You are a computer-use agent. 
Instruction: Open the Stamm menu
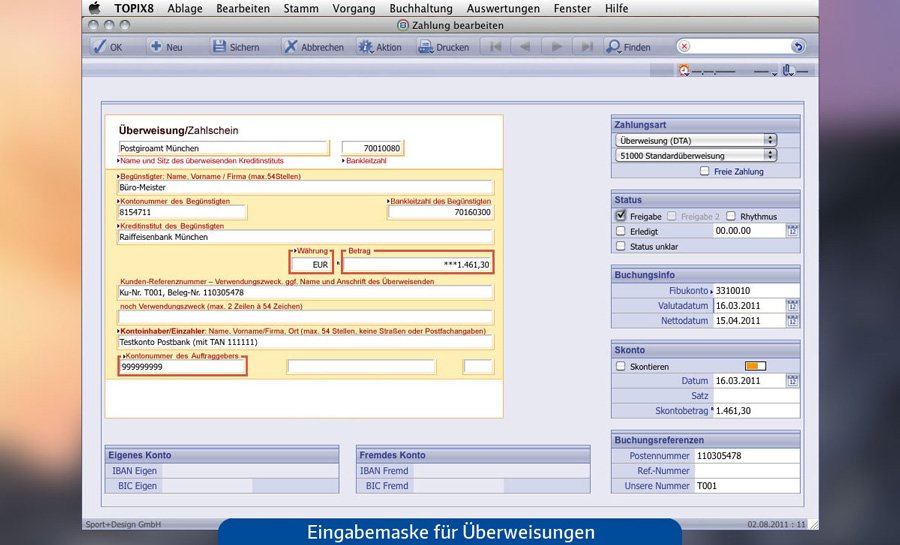pos(301,8)
